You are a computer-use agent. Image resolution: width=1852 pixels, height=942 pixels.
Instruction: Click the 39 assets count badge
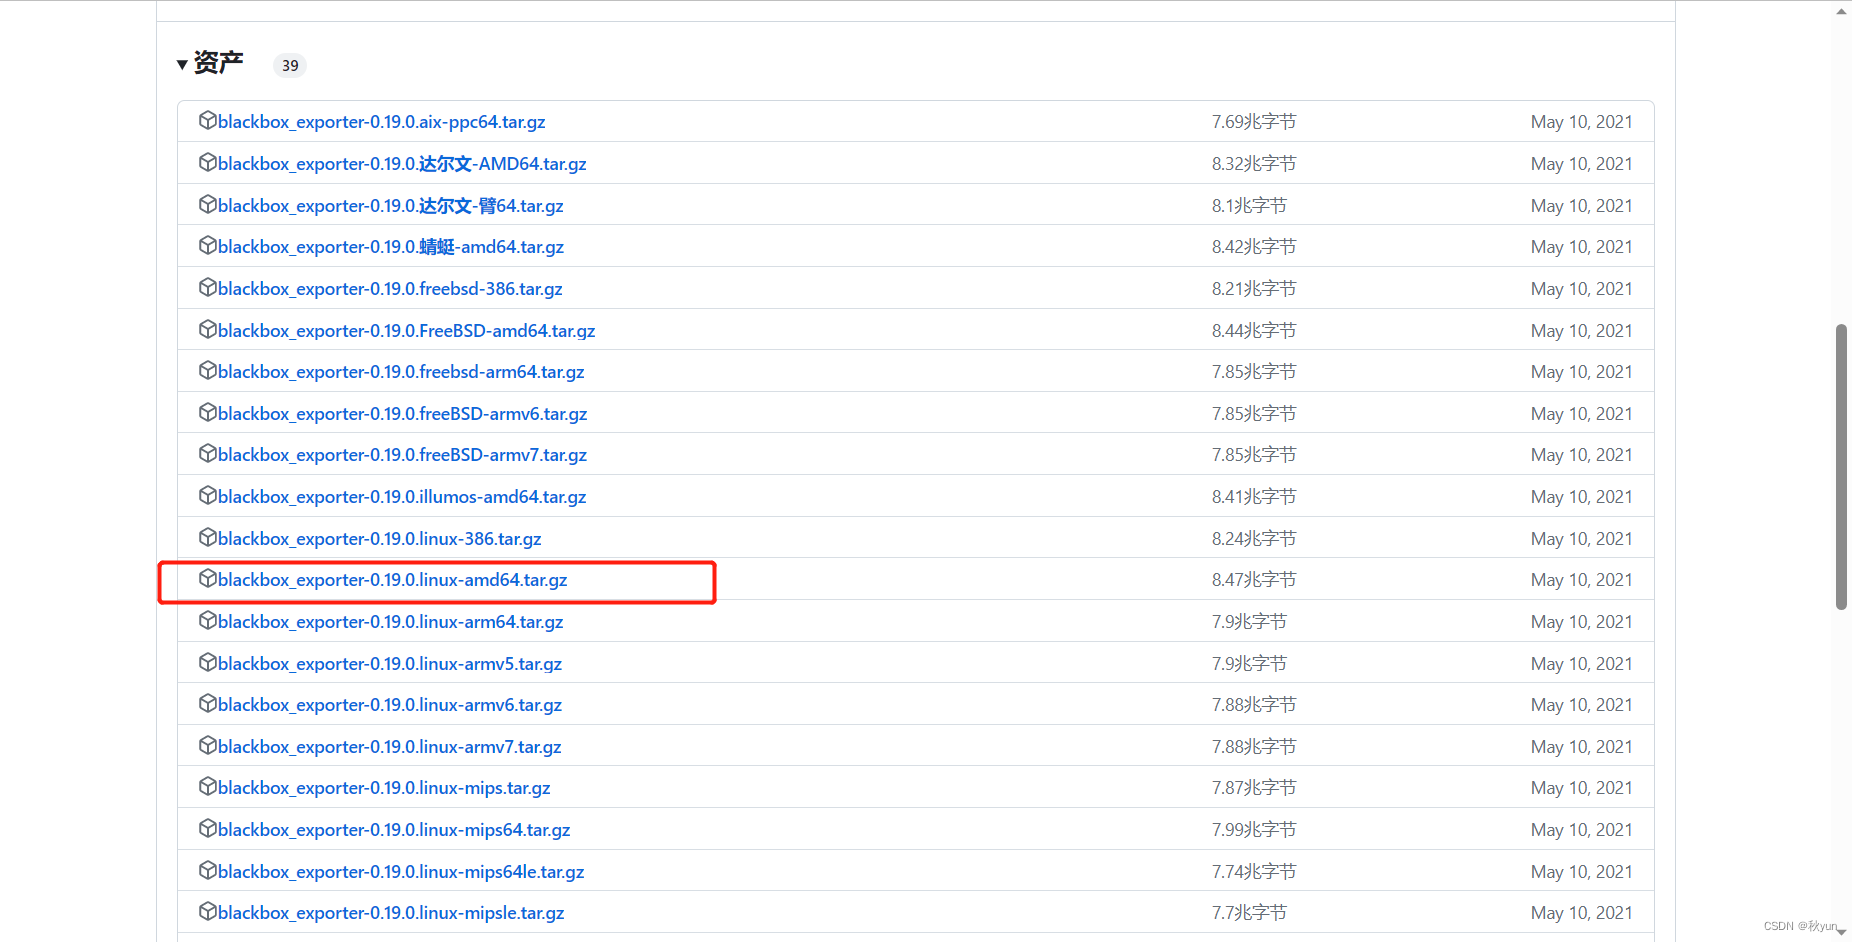click(290, 65)
